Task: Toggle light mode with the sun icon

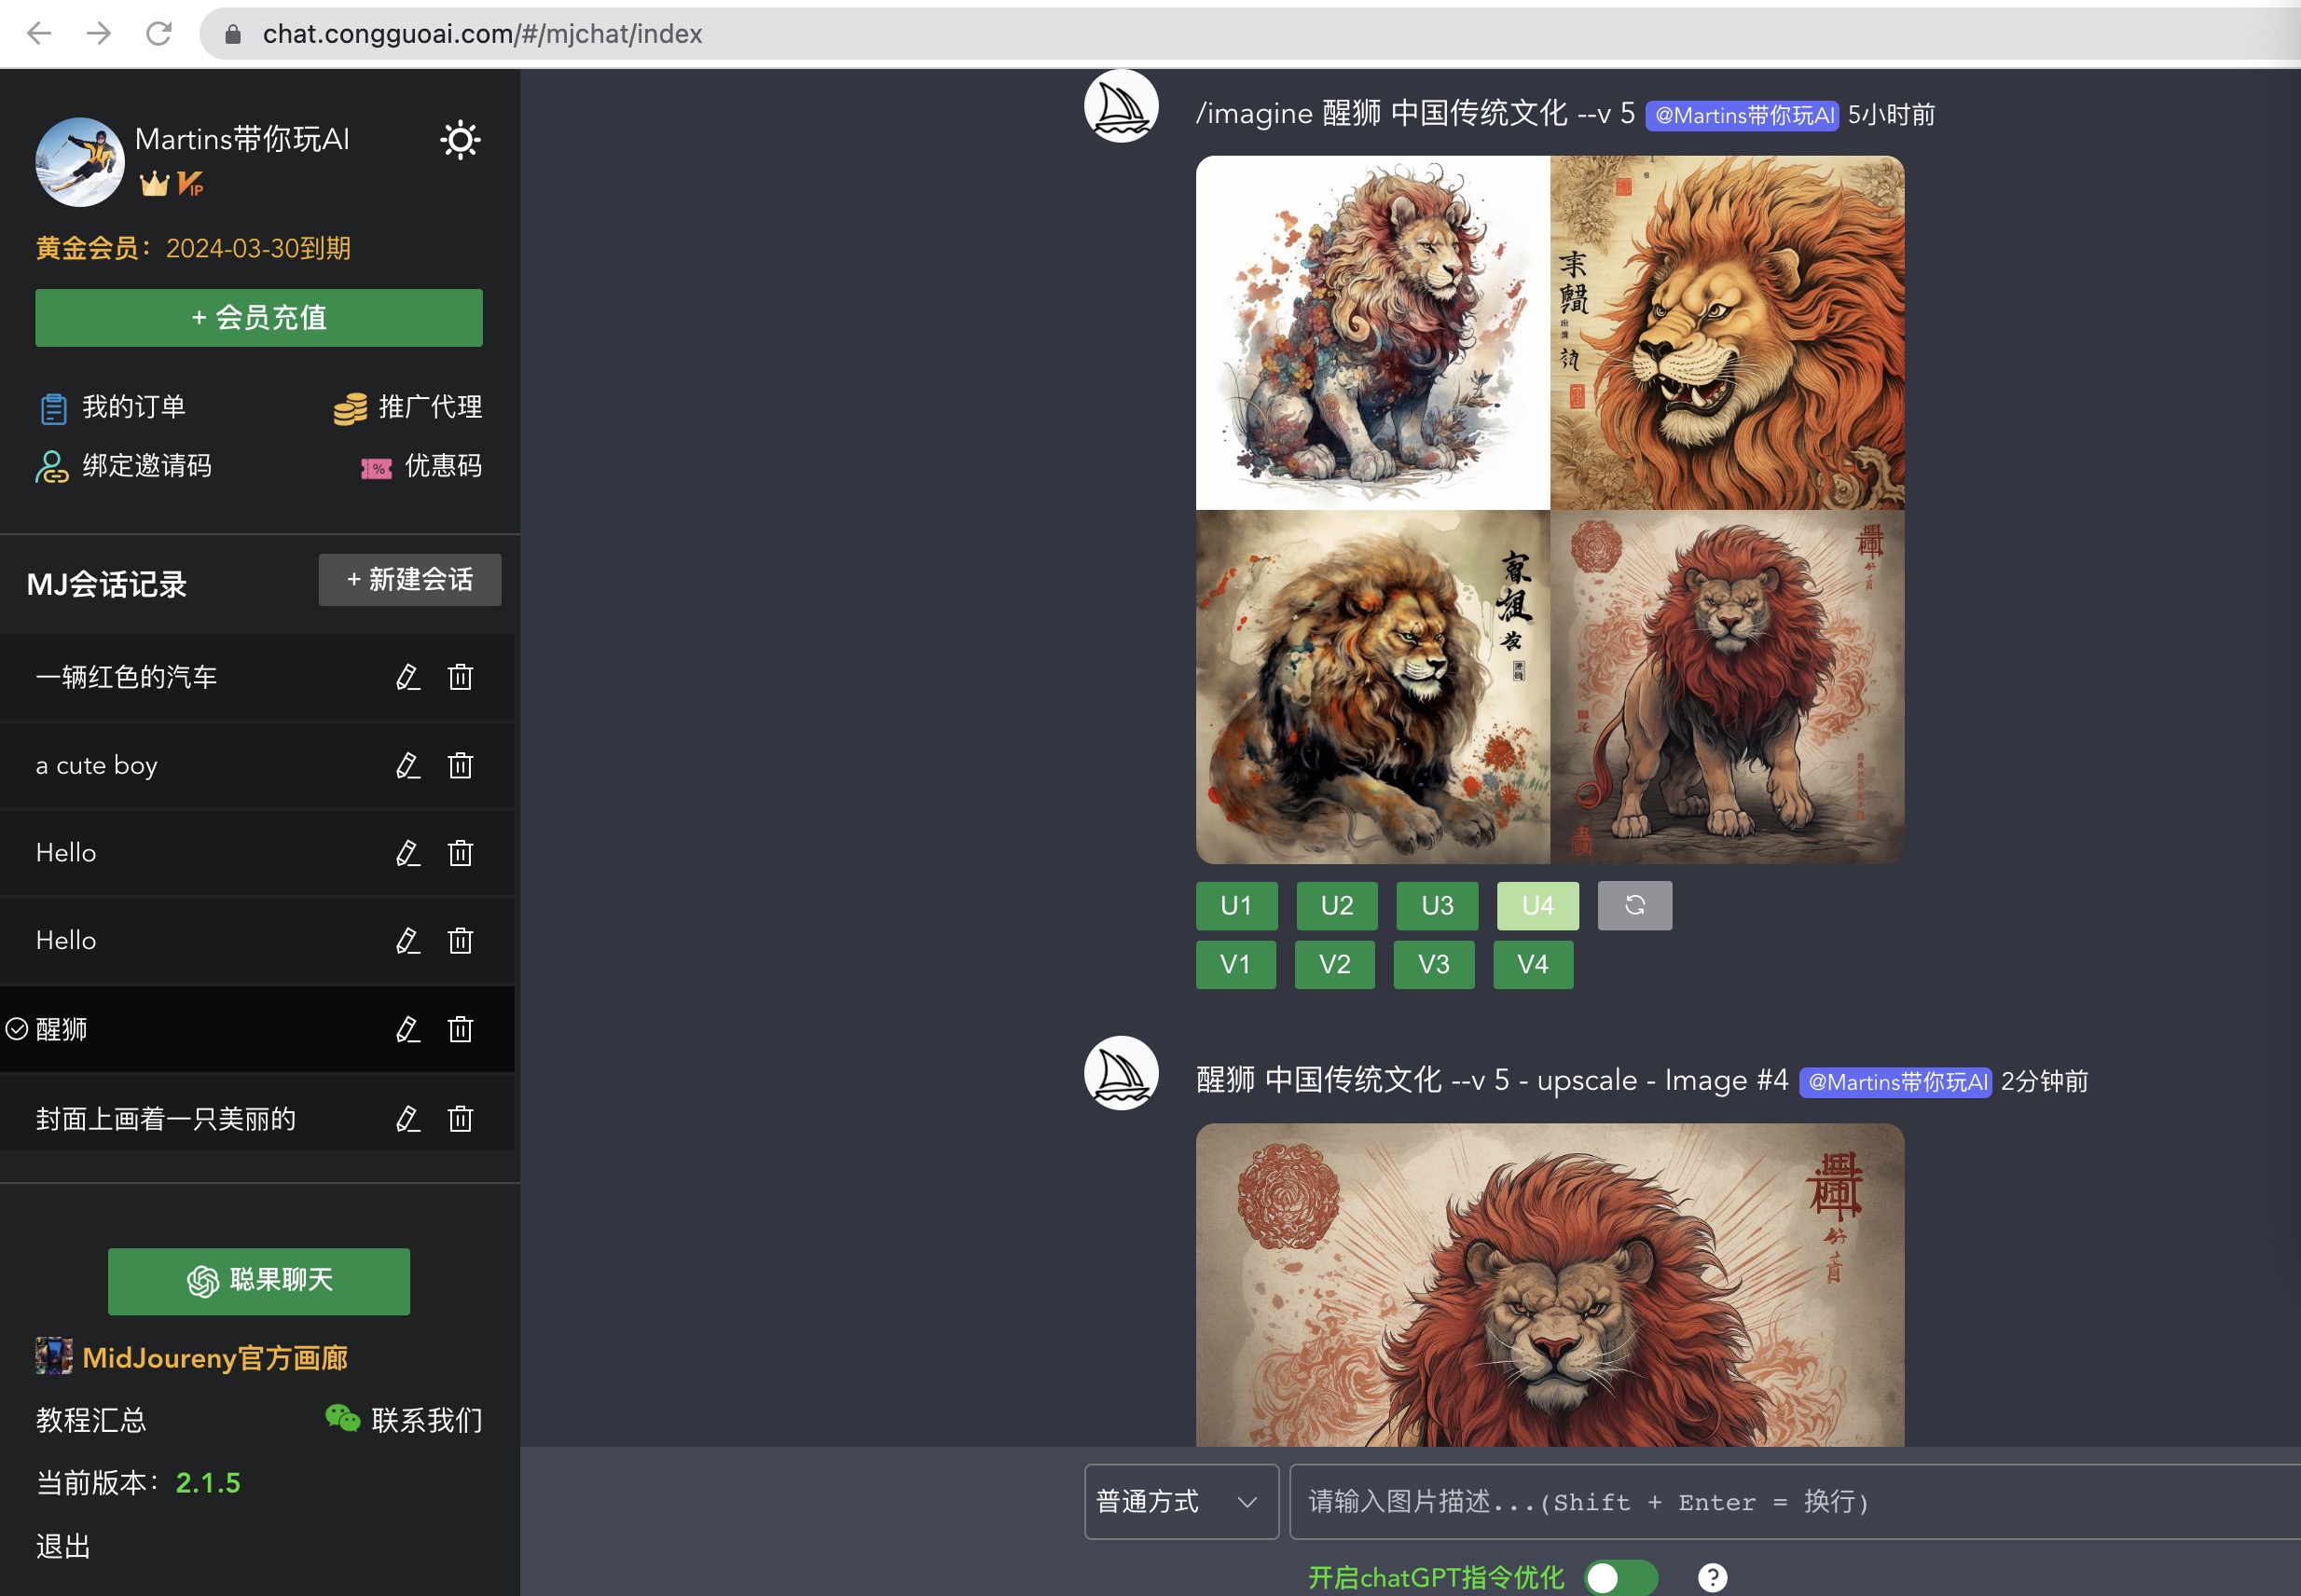Action: (461, 140)
